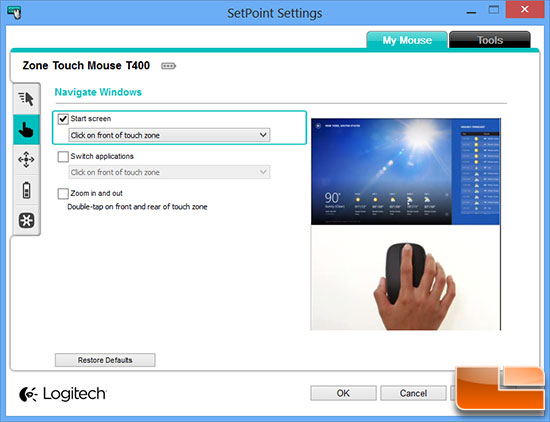Enable the Switch applications checkbox

63,156
